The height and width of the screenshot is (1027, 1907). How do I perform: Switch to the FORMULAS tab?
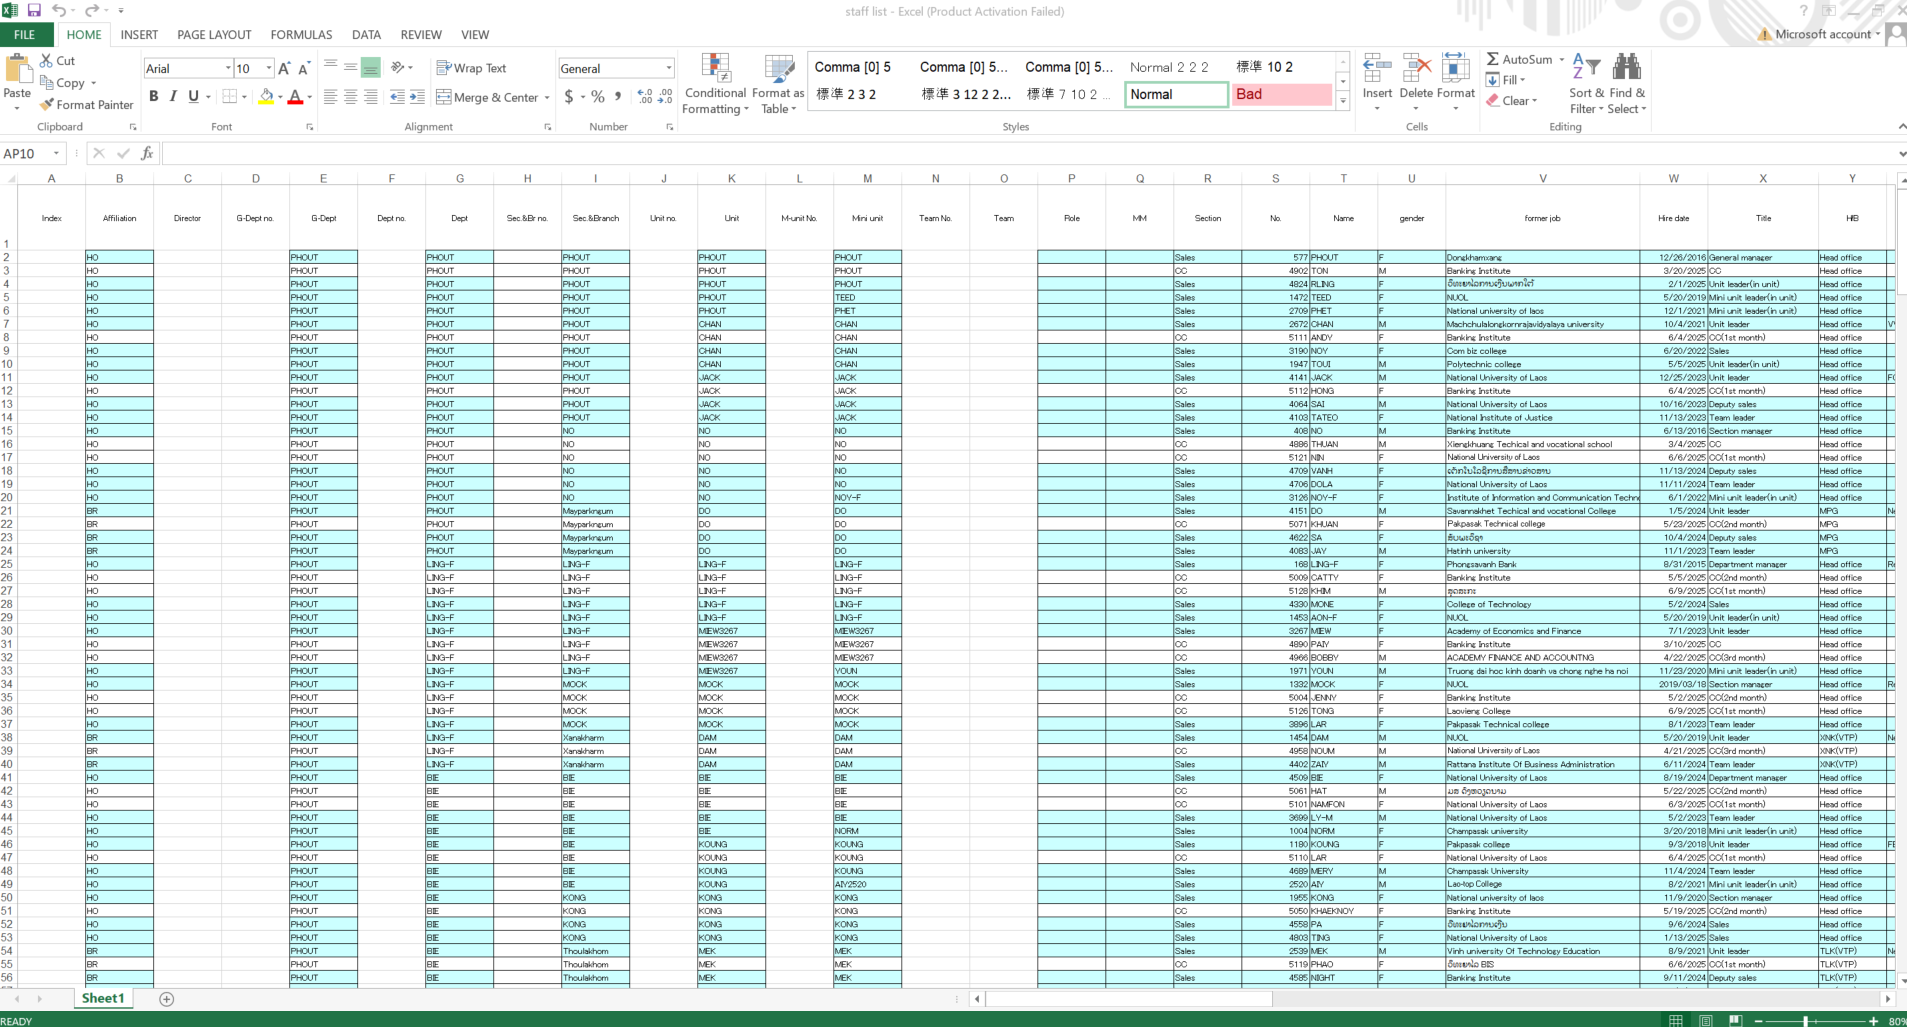[301, 34]
